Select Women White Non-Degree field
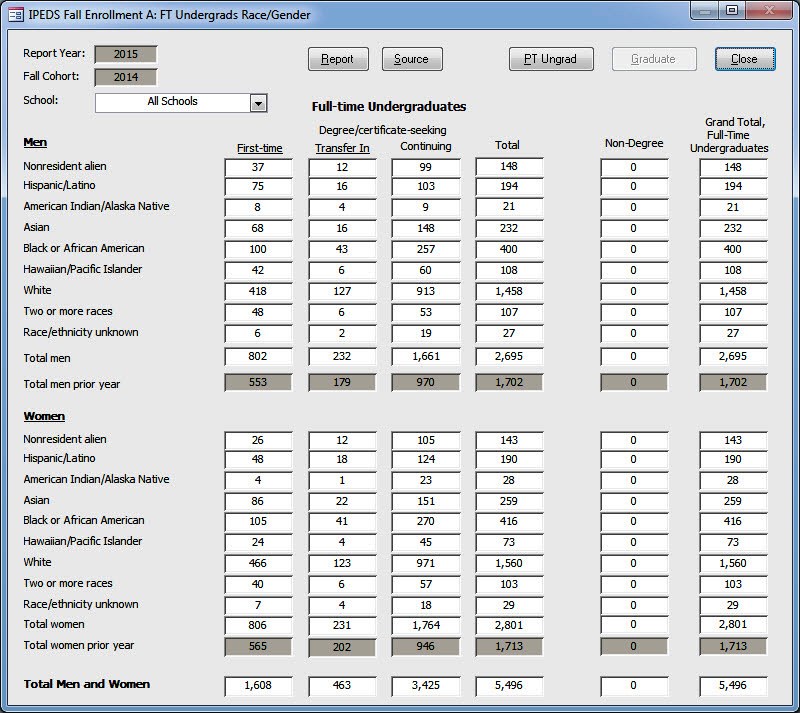 (634, 563)
